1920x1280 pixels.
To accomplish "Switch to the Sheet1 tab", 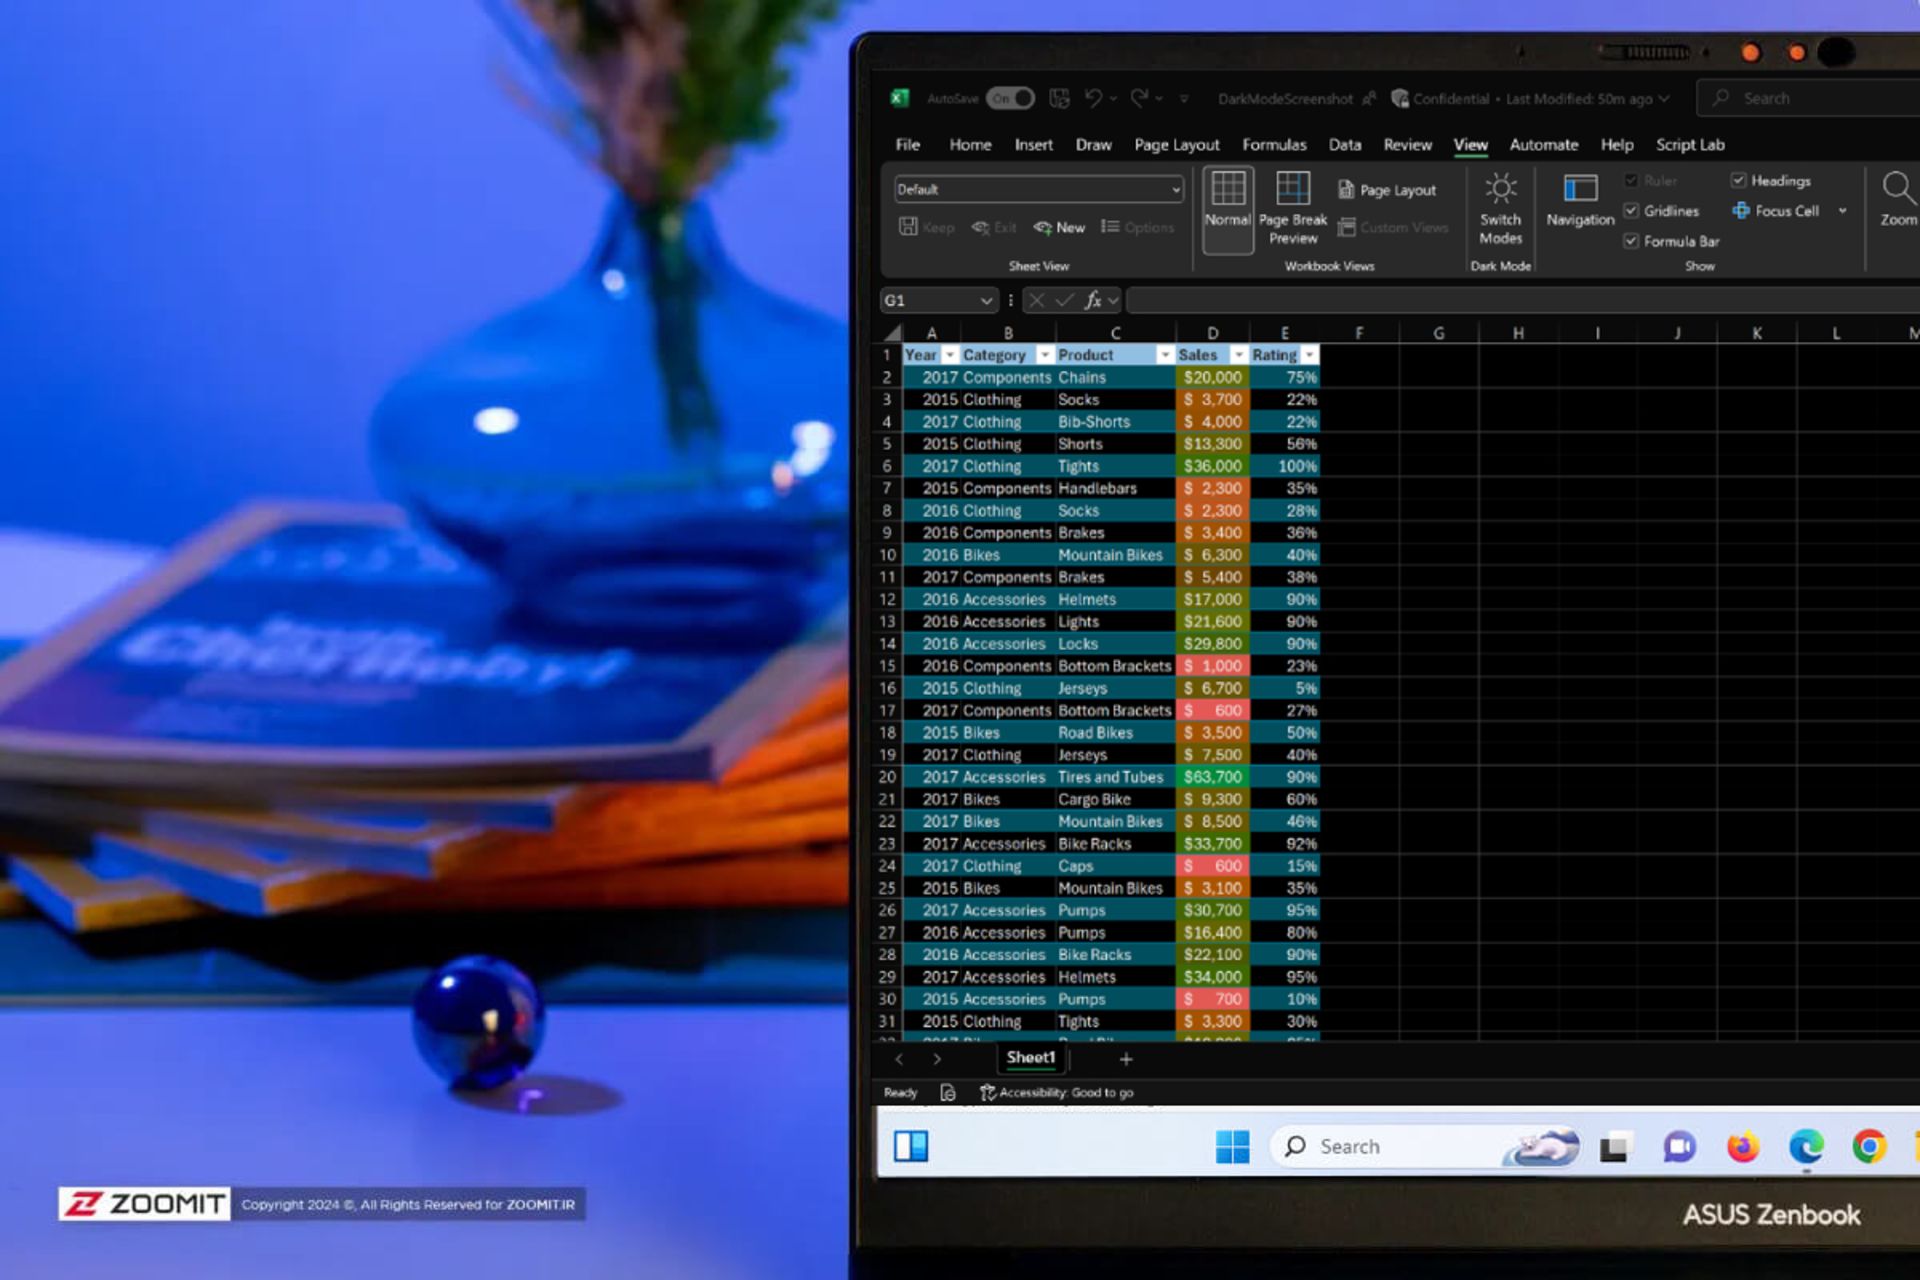I will (x=1030, y=1058).
